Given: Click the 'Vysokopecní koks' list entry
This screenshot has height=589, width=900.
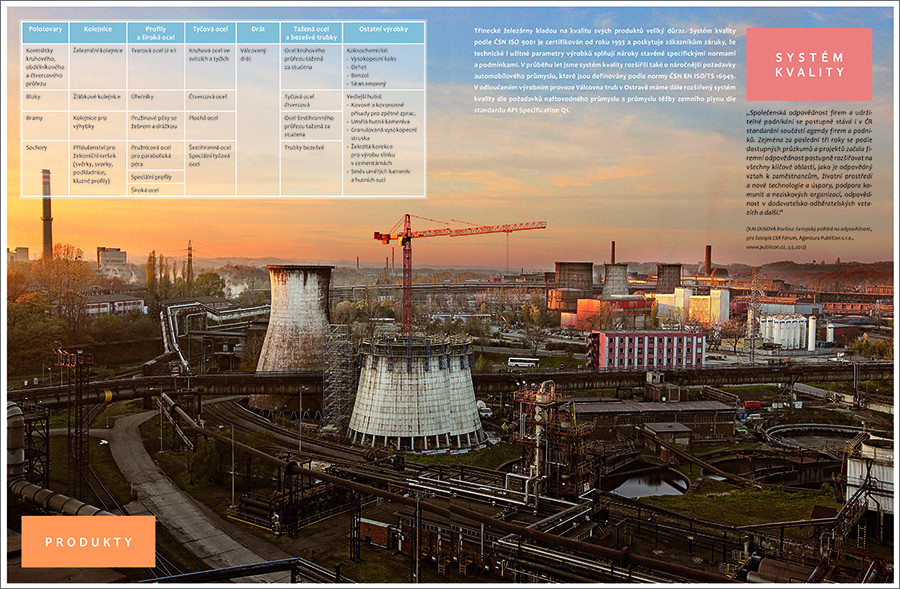Looking at the screenshot, I should [x=373, y=59].
